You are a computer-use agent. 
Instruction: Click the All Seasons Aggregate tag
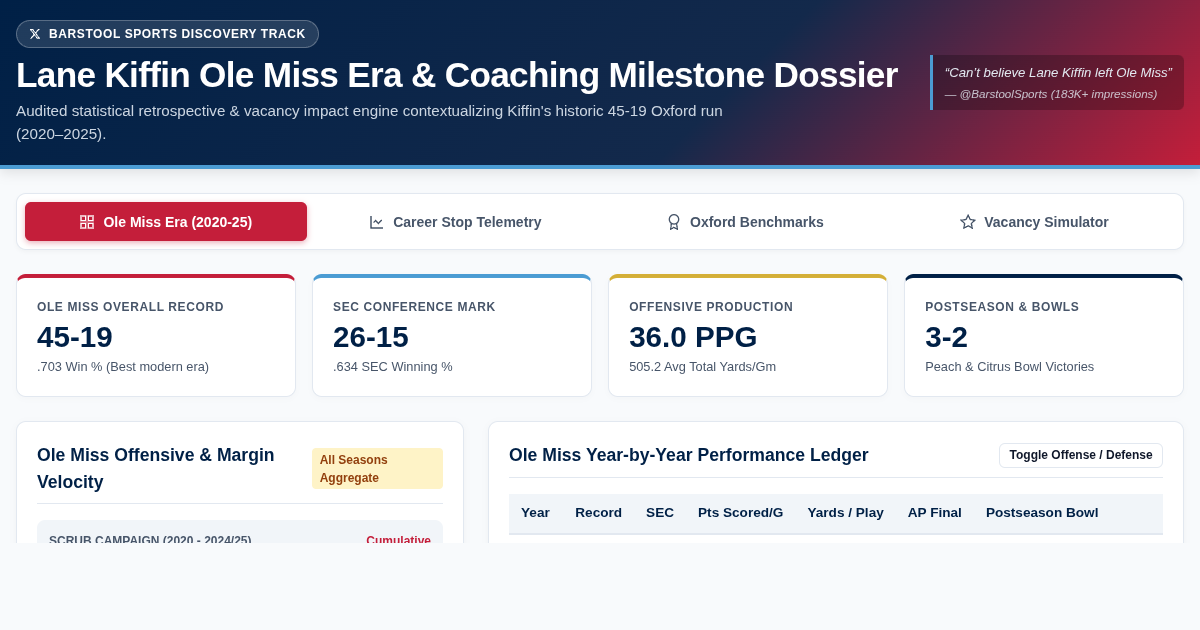377,469
